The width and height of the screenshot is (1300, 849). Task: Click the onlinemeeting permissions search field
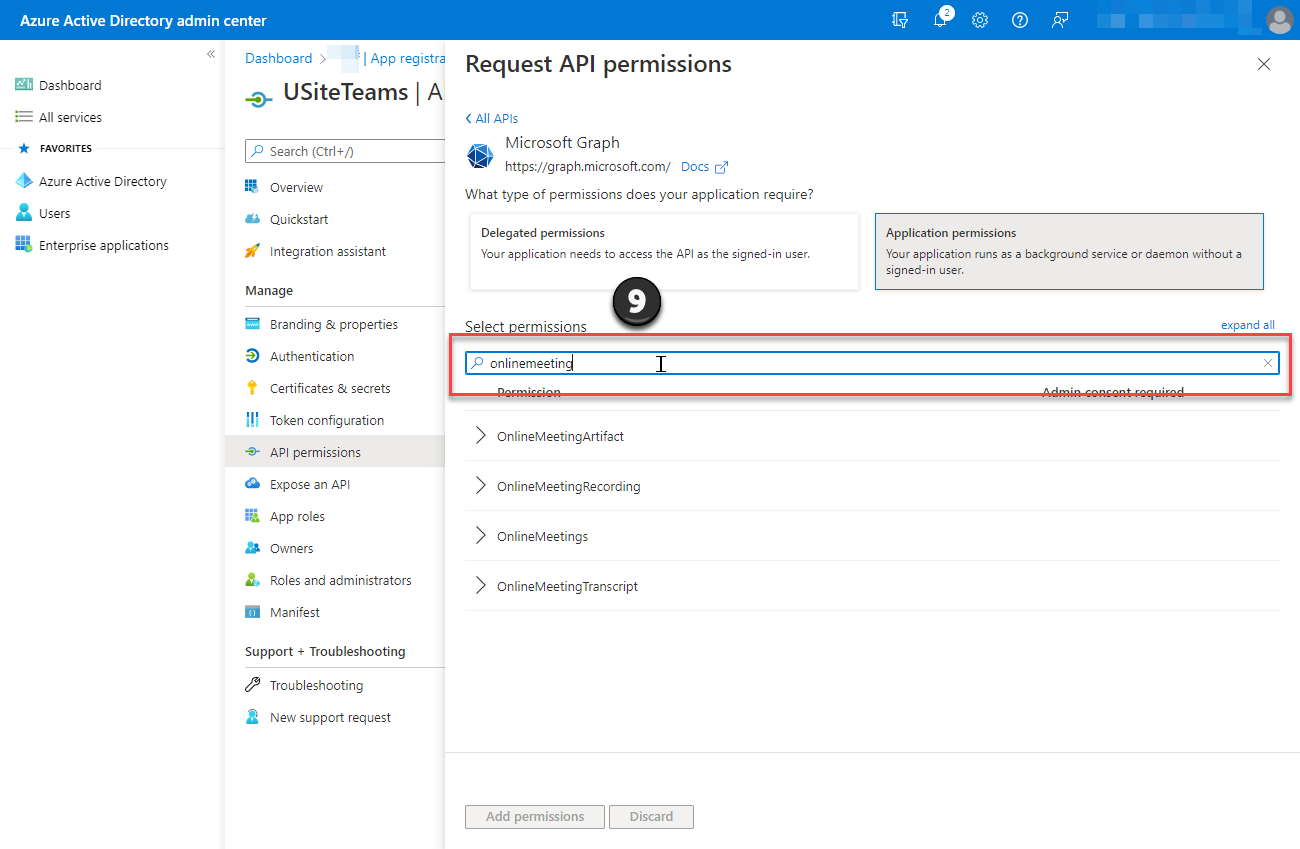tap(872, 363)
